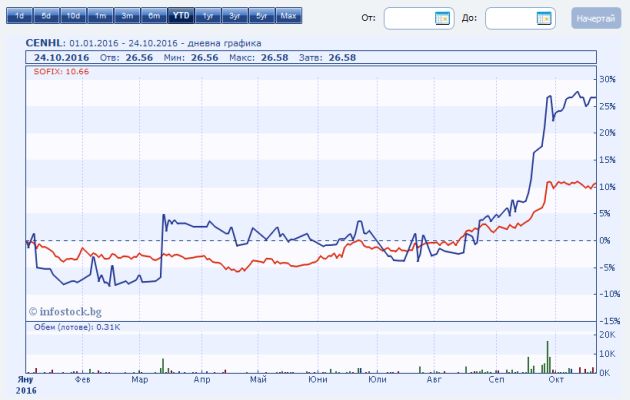Image resolution: width=630 pixels, height=400 pixels.
Task: Select the 5d time range
Action: point(46,16)
